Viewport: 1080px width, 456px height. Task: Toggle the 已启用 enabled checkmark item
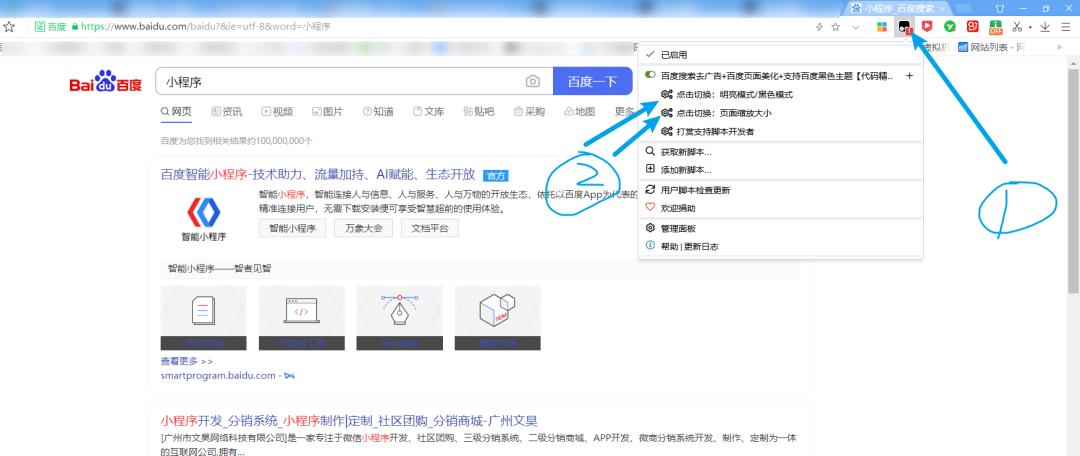coord(780,55)
